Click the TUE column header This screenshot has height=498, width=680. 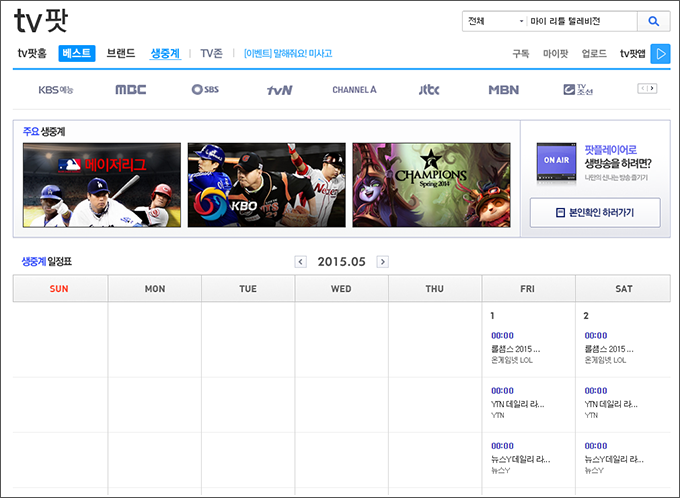click(x=248, y=288)
